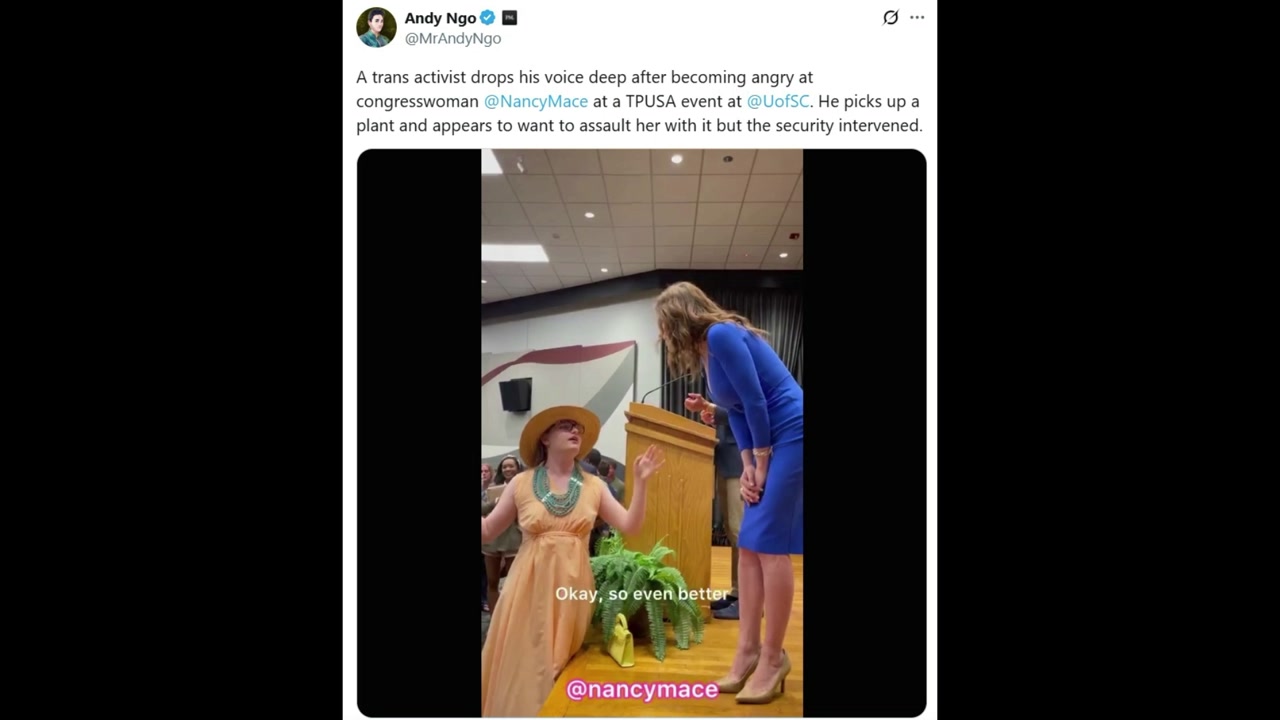Click the yellow handbag on the stage floor
This screenshot has height=720, width=1280.
tap(621, 640)
